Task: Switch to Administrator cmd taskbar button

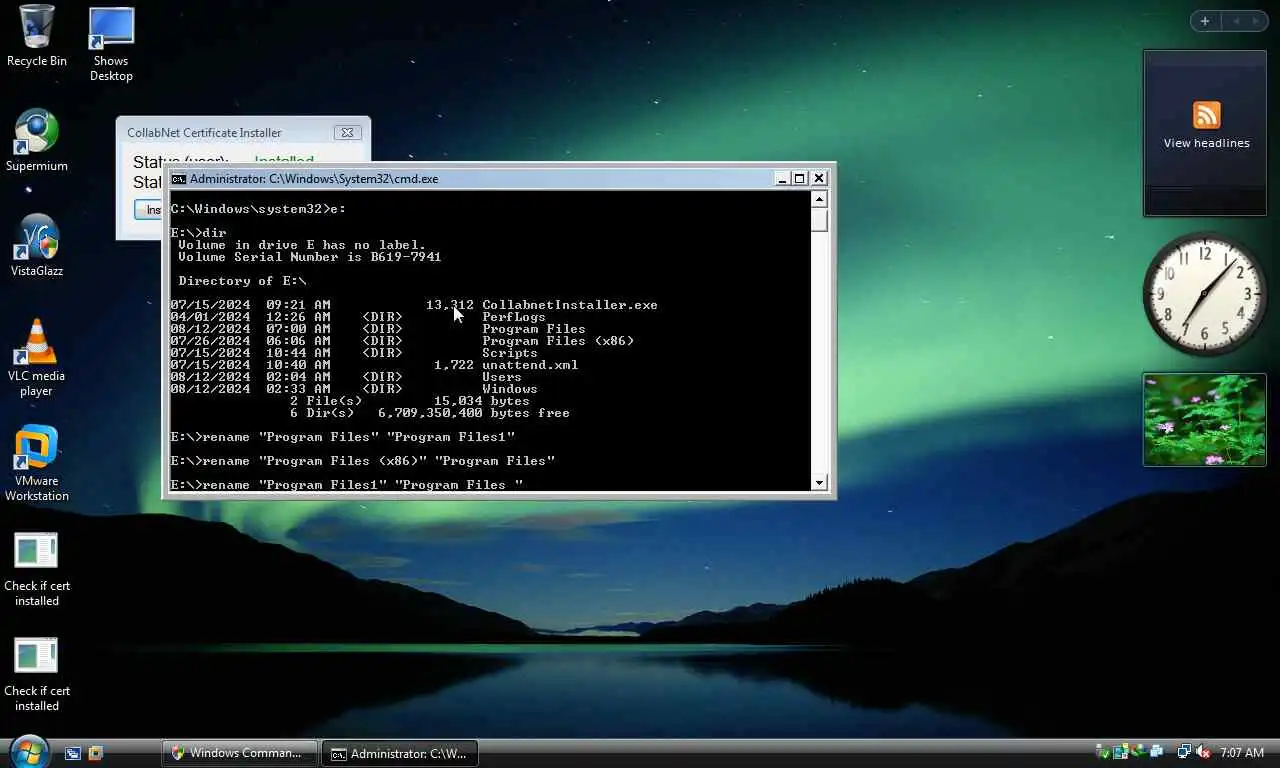Action: click(x=401, y=753)
